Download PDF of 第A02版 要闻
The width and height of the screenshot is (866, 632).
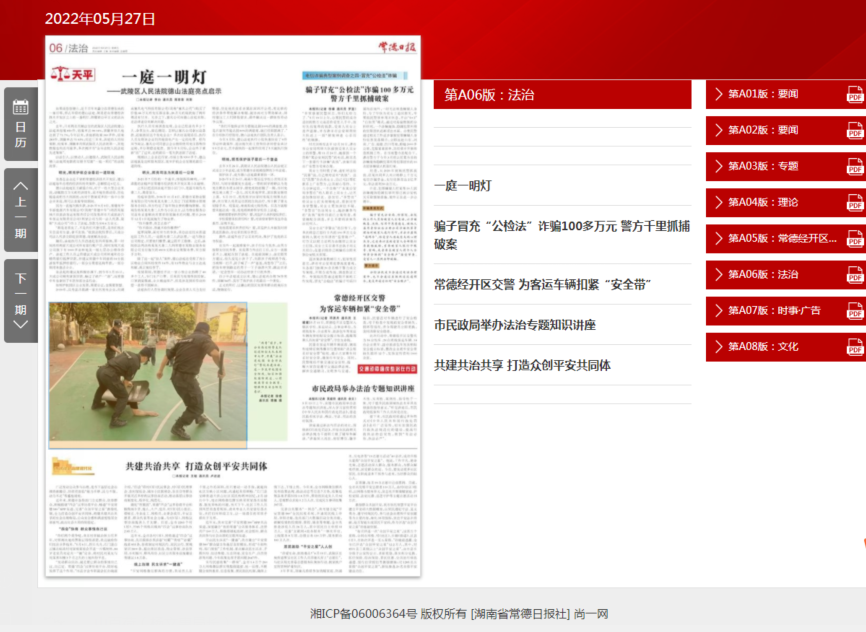click(855, 131)
